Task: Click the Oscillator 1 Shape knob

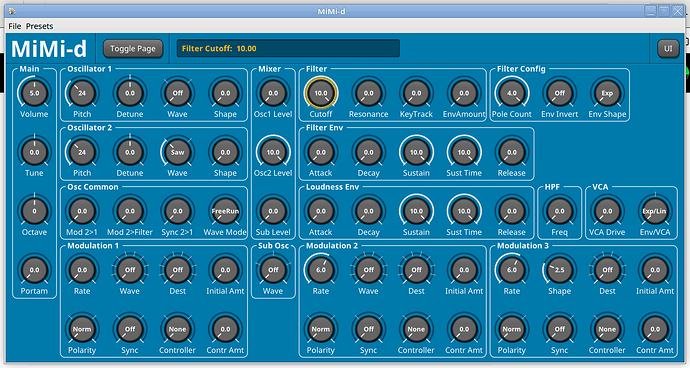Action: point(225,93)
